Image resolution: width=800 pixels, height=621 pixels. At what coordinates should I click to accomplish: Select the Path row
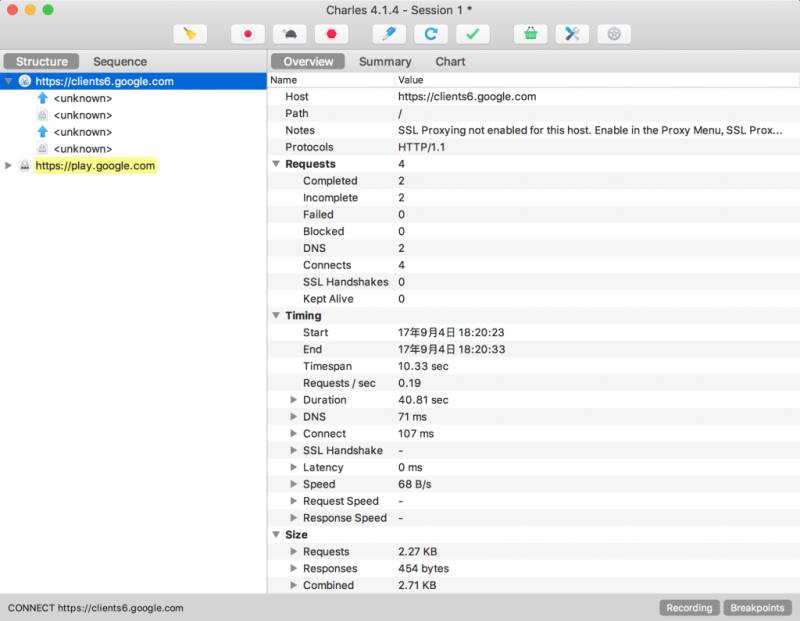coord(534,113)
